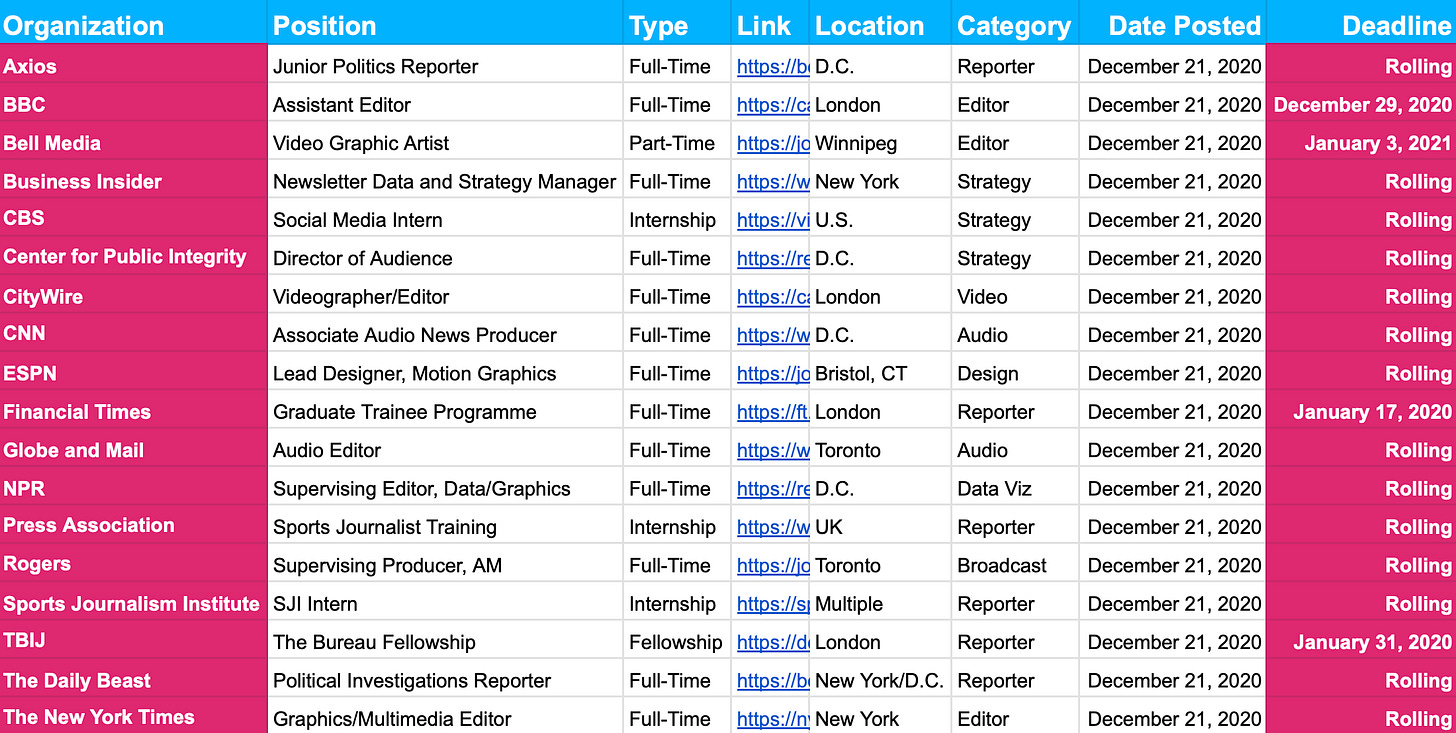1456x733 pixels.
Task: Select the Location column header
Action: tap(880, 22)
